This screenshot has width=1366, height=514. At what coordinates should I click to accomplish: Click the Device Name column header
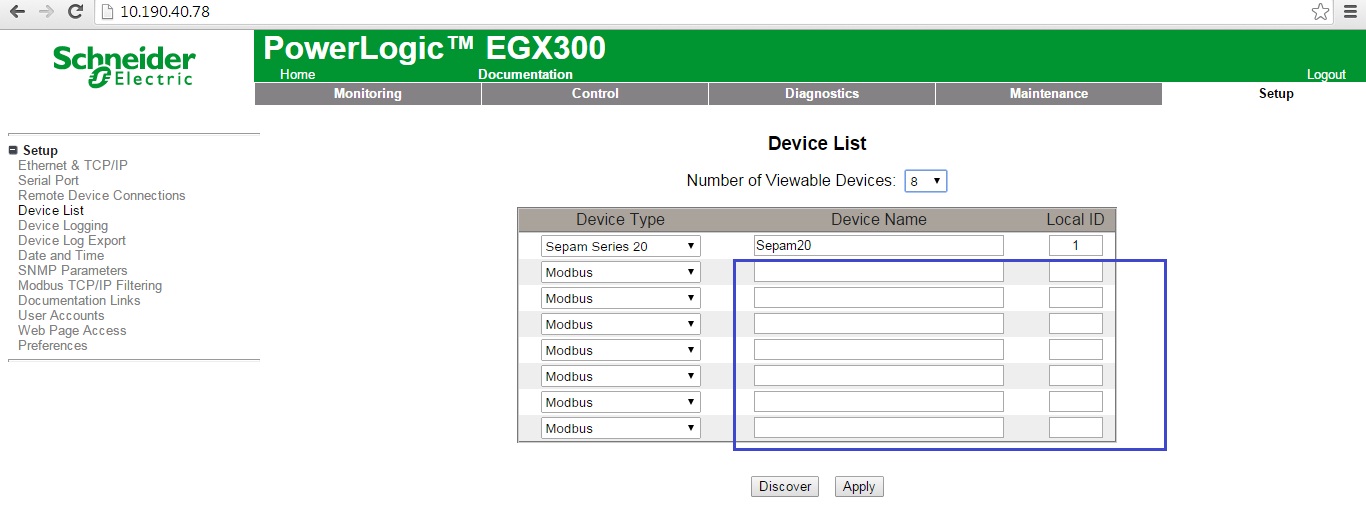(879, 220)
